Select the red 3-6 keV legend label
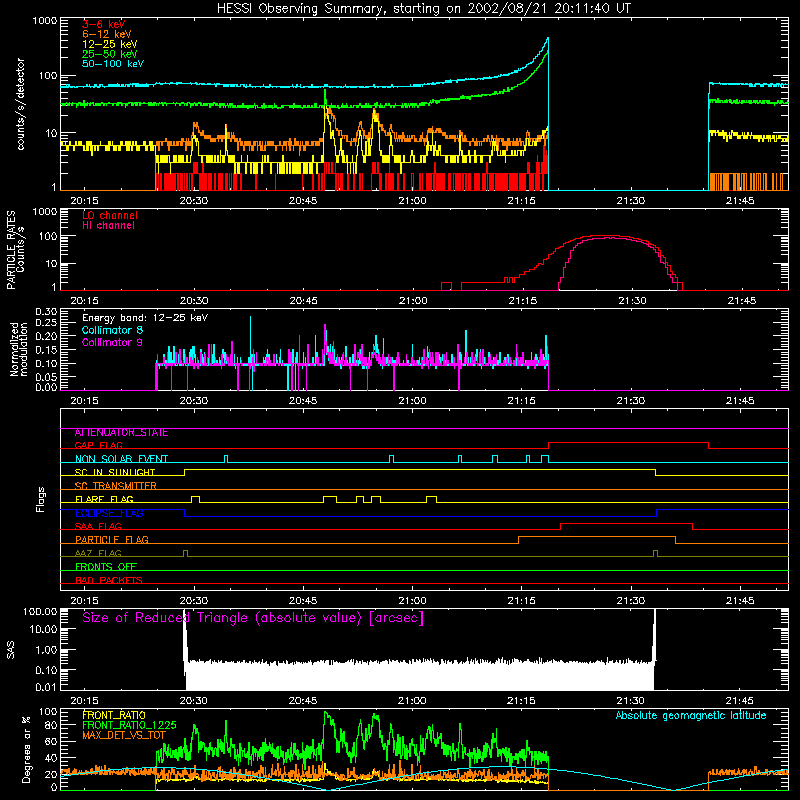Viewport: 800px width, 800px height. pos(104,24)
